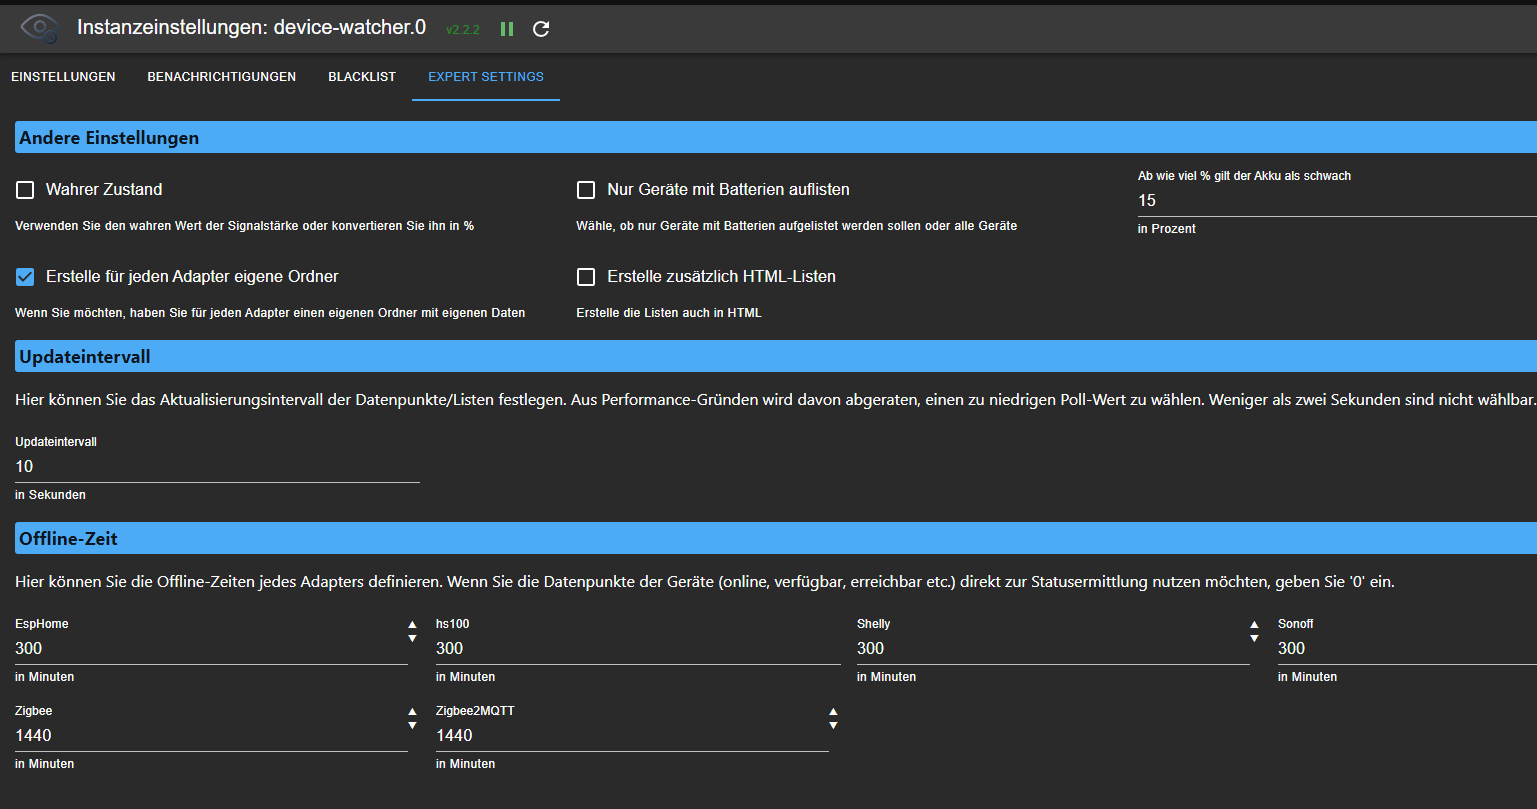Image resolution: width=1537 pixels, height=809 pixels.
Task: Click the 'in Prozent' hint text
Action: 1167,229
